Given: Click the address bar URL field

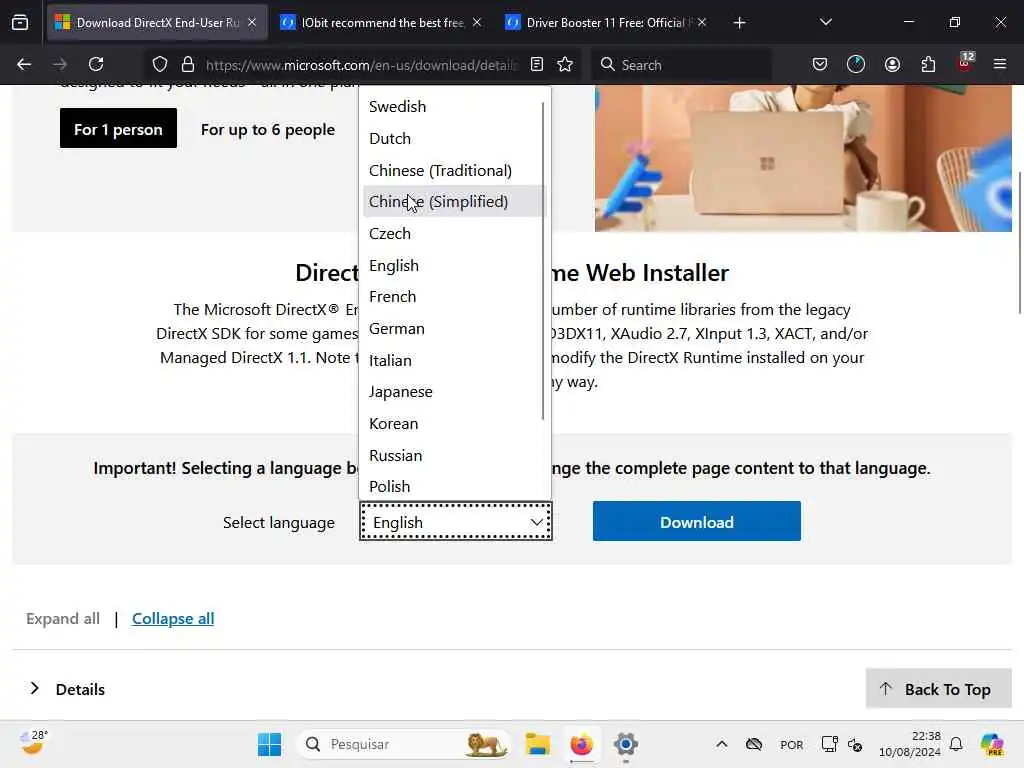Looking at the screenshot, I should pyautogui.click(x=361, y=64).
